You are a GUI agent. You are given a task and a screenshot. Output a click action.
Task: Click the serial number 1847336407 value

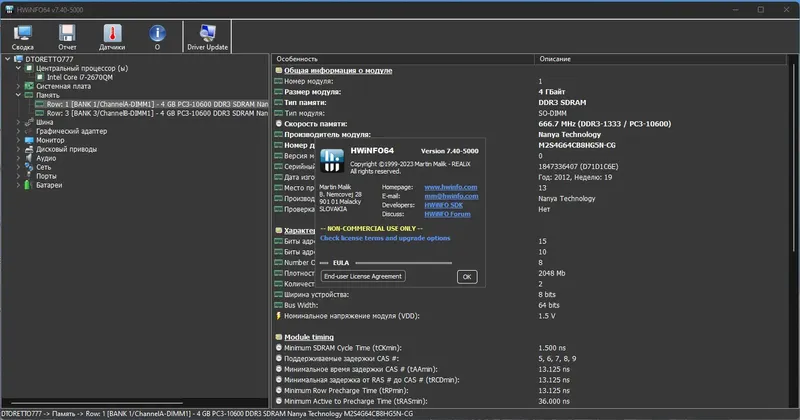pyautogui.click(x=578, y=167)
